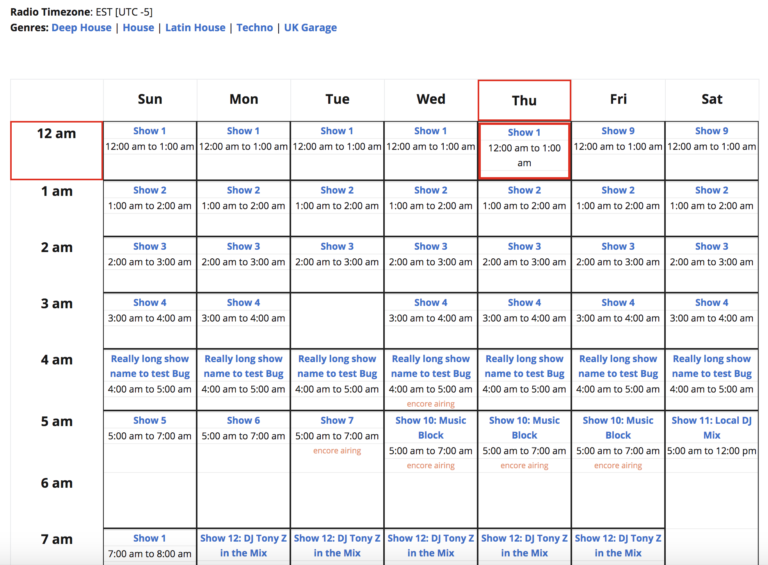Open Show 3 in the Fri column

tap(618, 246)
